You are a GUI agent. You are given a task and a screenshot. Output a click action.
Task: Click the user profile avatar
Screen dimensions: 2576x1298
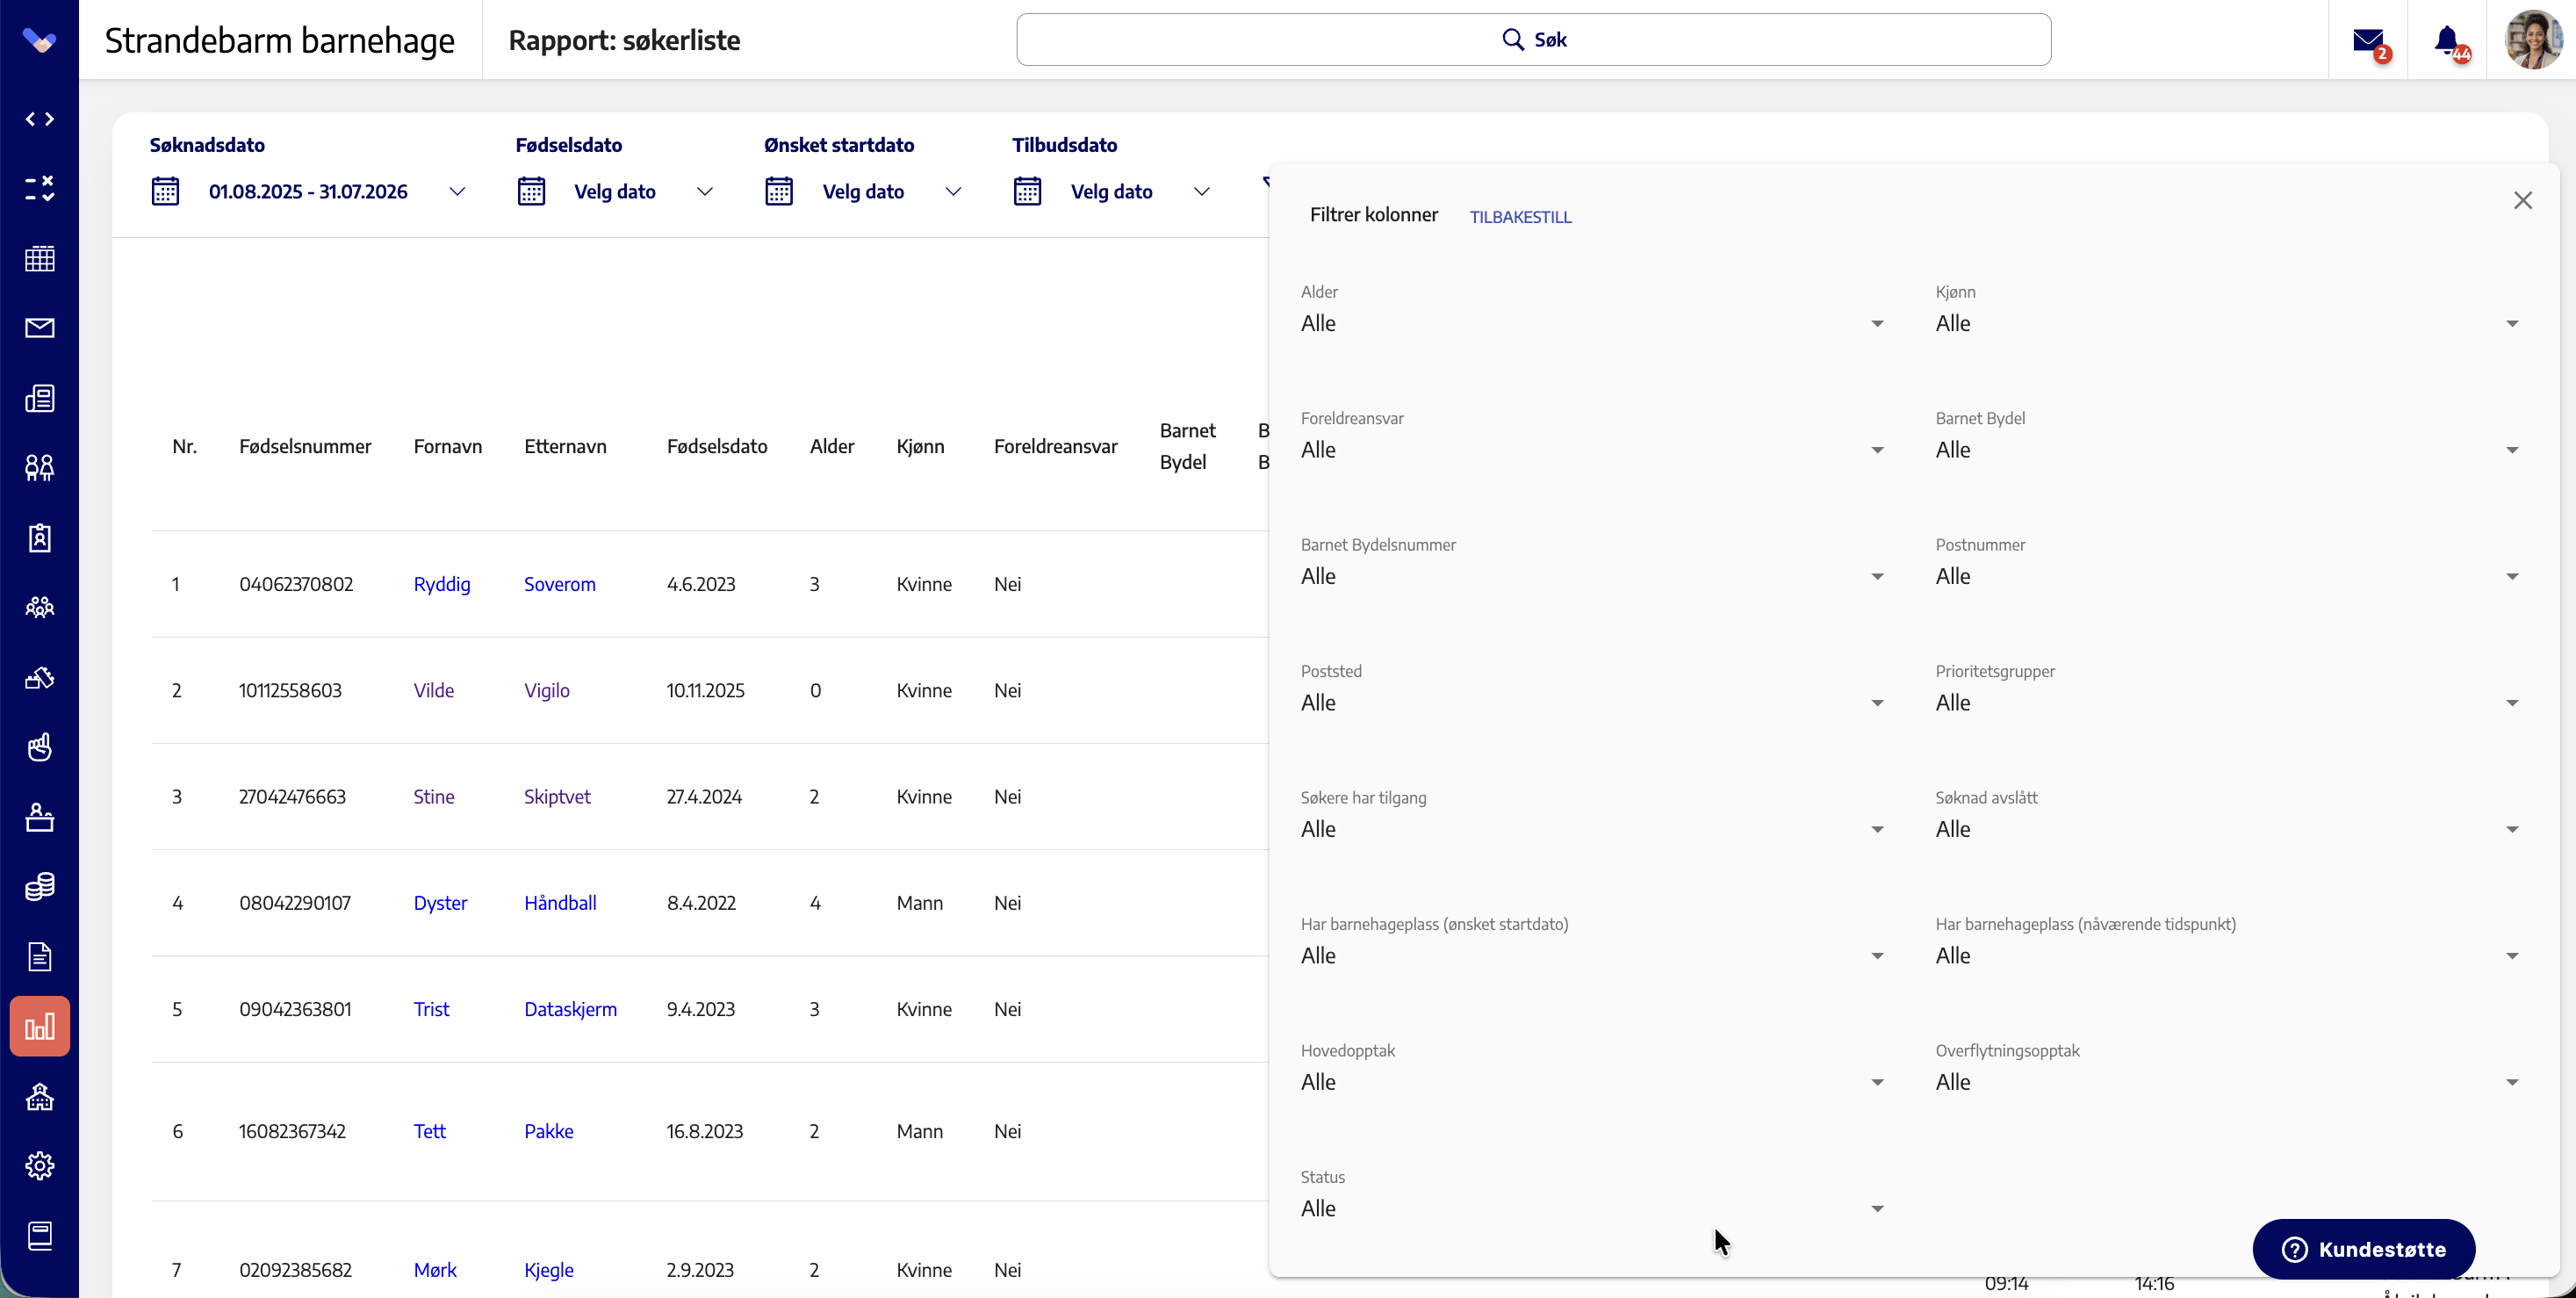tap(2532, 40)
